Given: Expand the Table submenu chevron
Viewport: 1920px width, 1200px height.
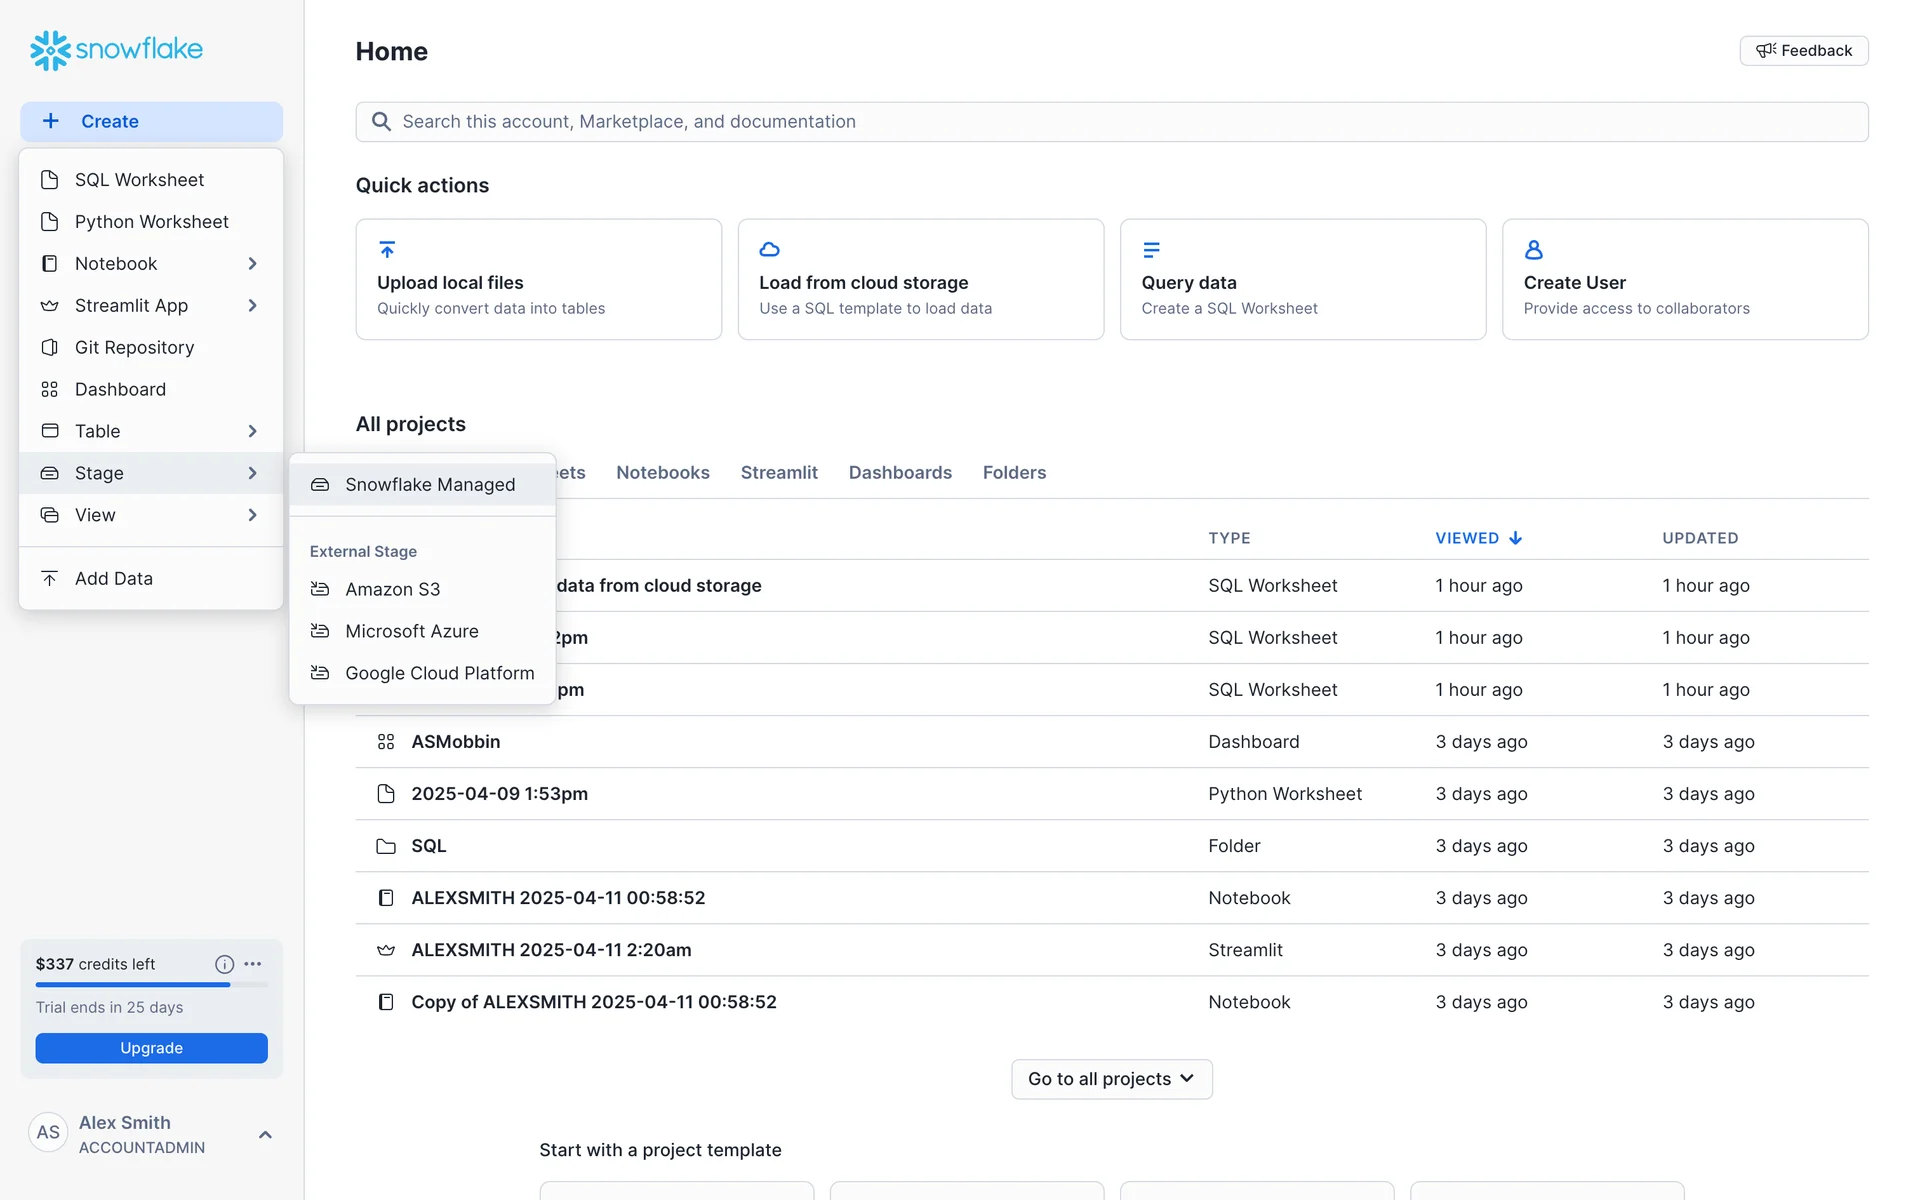Looking at the screenshot, I should (x=252, y=431).
